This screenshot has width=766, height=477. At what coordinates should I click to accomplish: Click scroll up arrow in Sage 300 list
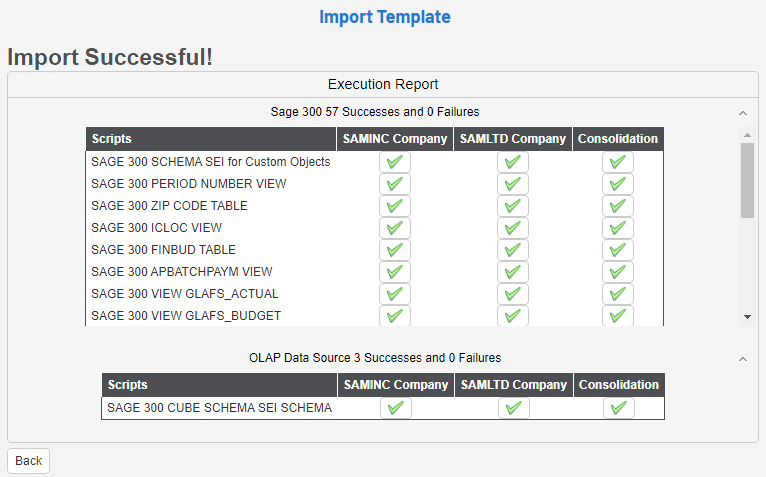747,134
